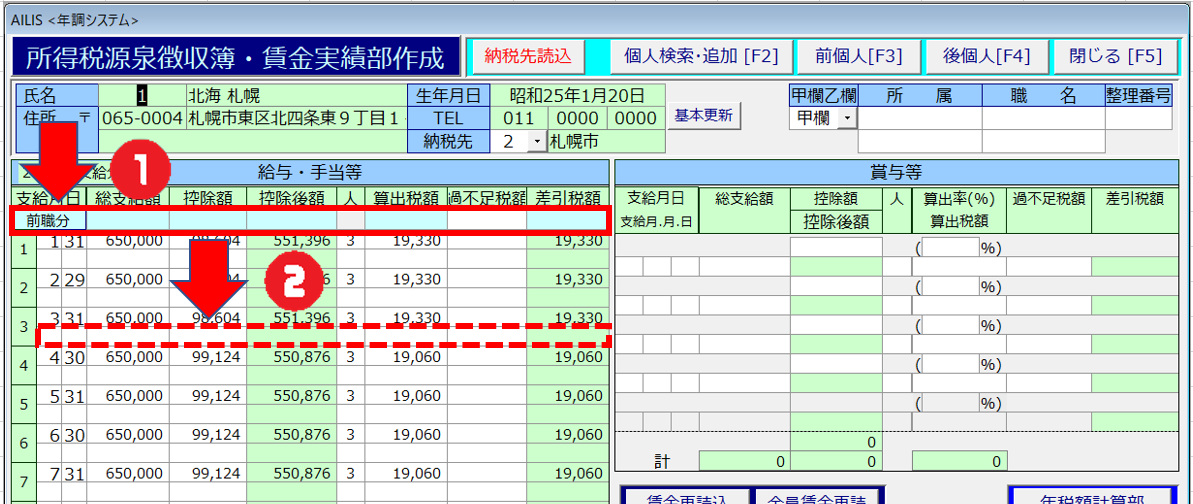Click the first 算出率 percent field in 賞与等
The width and height of the screenshot is (1193, 504).
[x=949, y=247]
